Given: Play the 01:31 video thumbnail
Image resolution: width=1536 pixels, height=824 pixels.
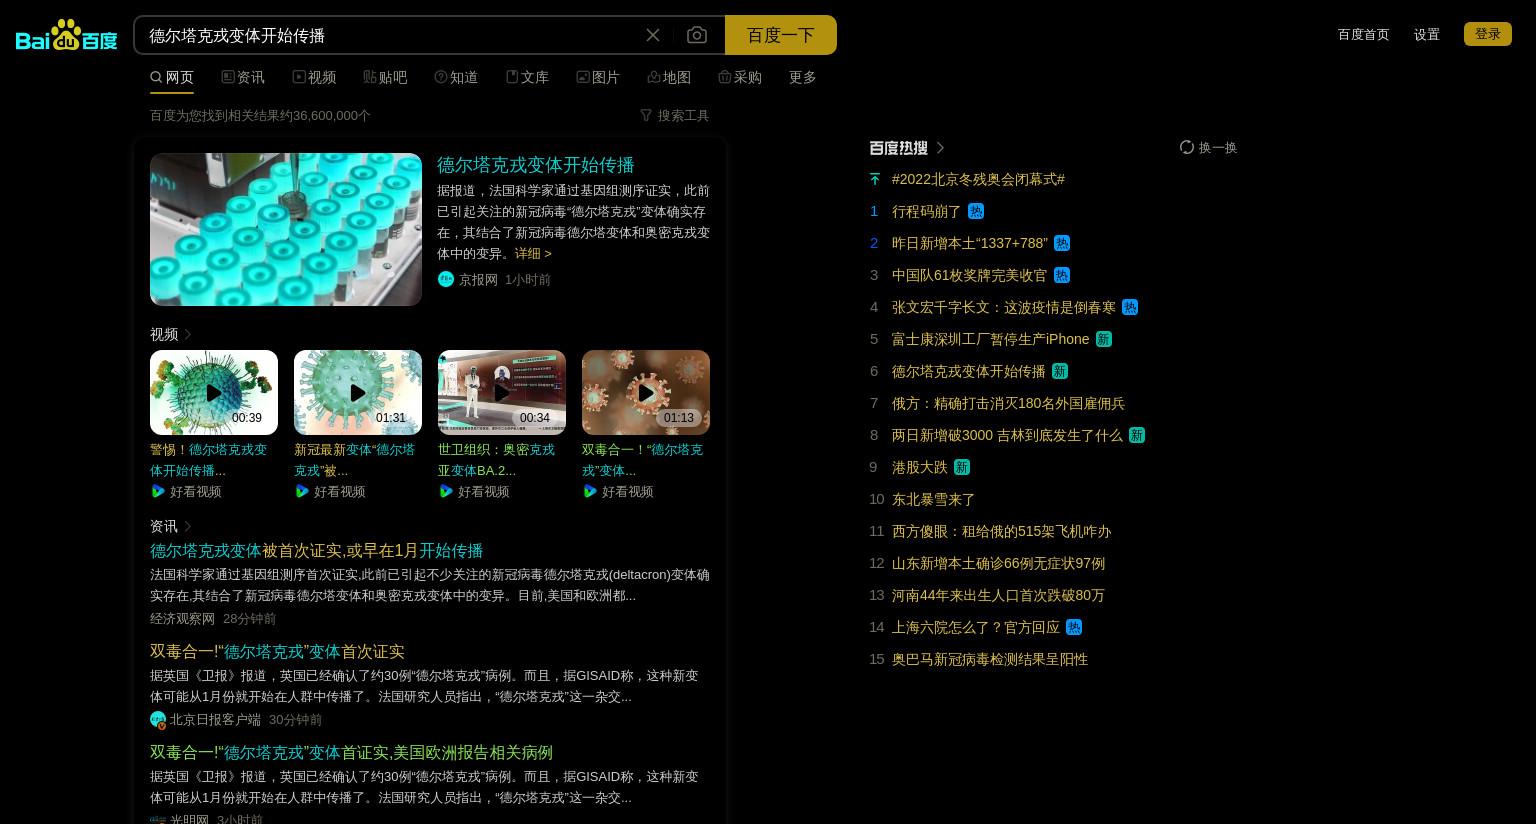Looking at the screenshot, I should point(358,392).
